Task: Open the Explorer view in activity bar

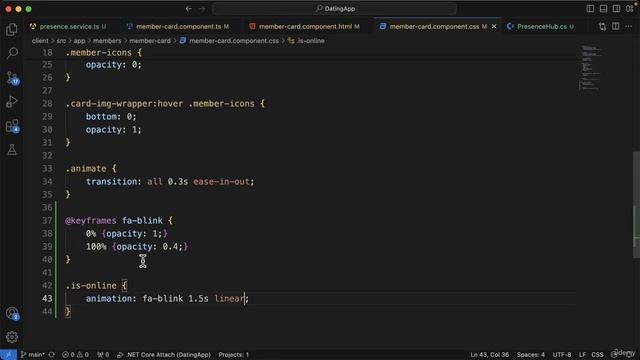Action: pyautogui.click(x=12, y=29)
